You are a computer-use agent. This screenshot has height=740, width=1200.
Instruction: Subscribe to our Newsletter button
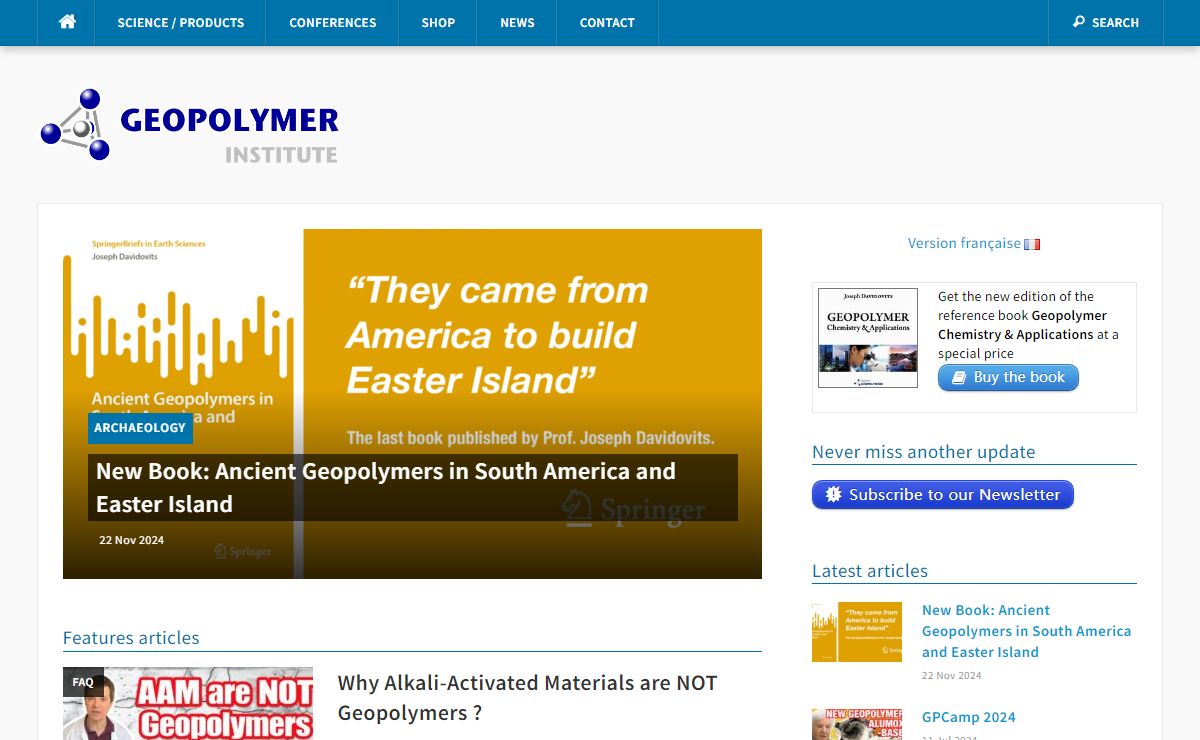943,495
